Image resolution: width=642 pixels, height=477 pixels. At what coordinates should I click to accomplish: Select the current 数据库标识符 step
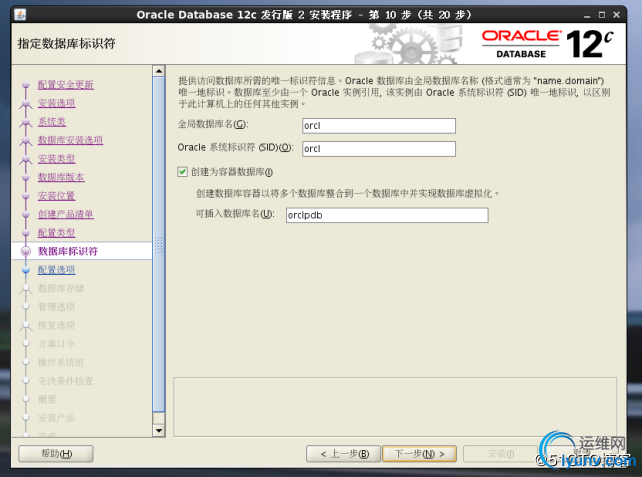(x=68, y=251)
